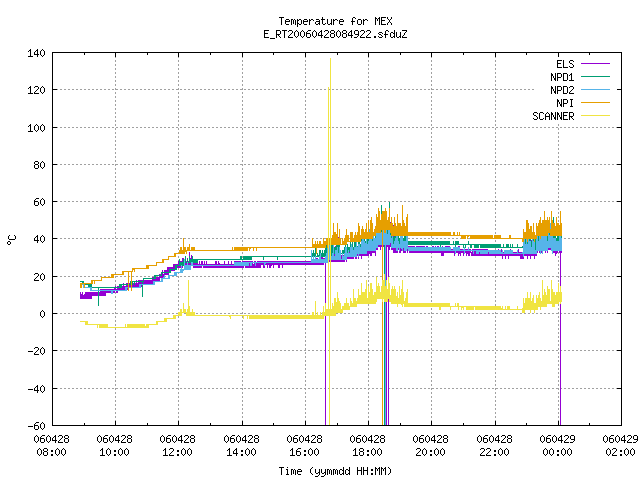The height and width of the screenshot is (480, 640).
Task: Click the x-axis tick label 060428 22:00
Action: coord(494,446)
